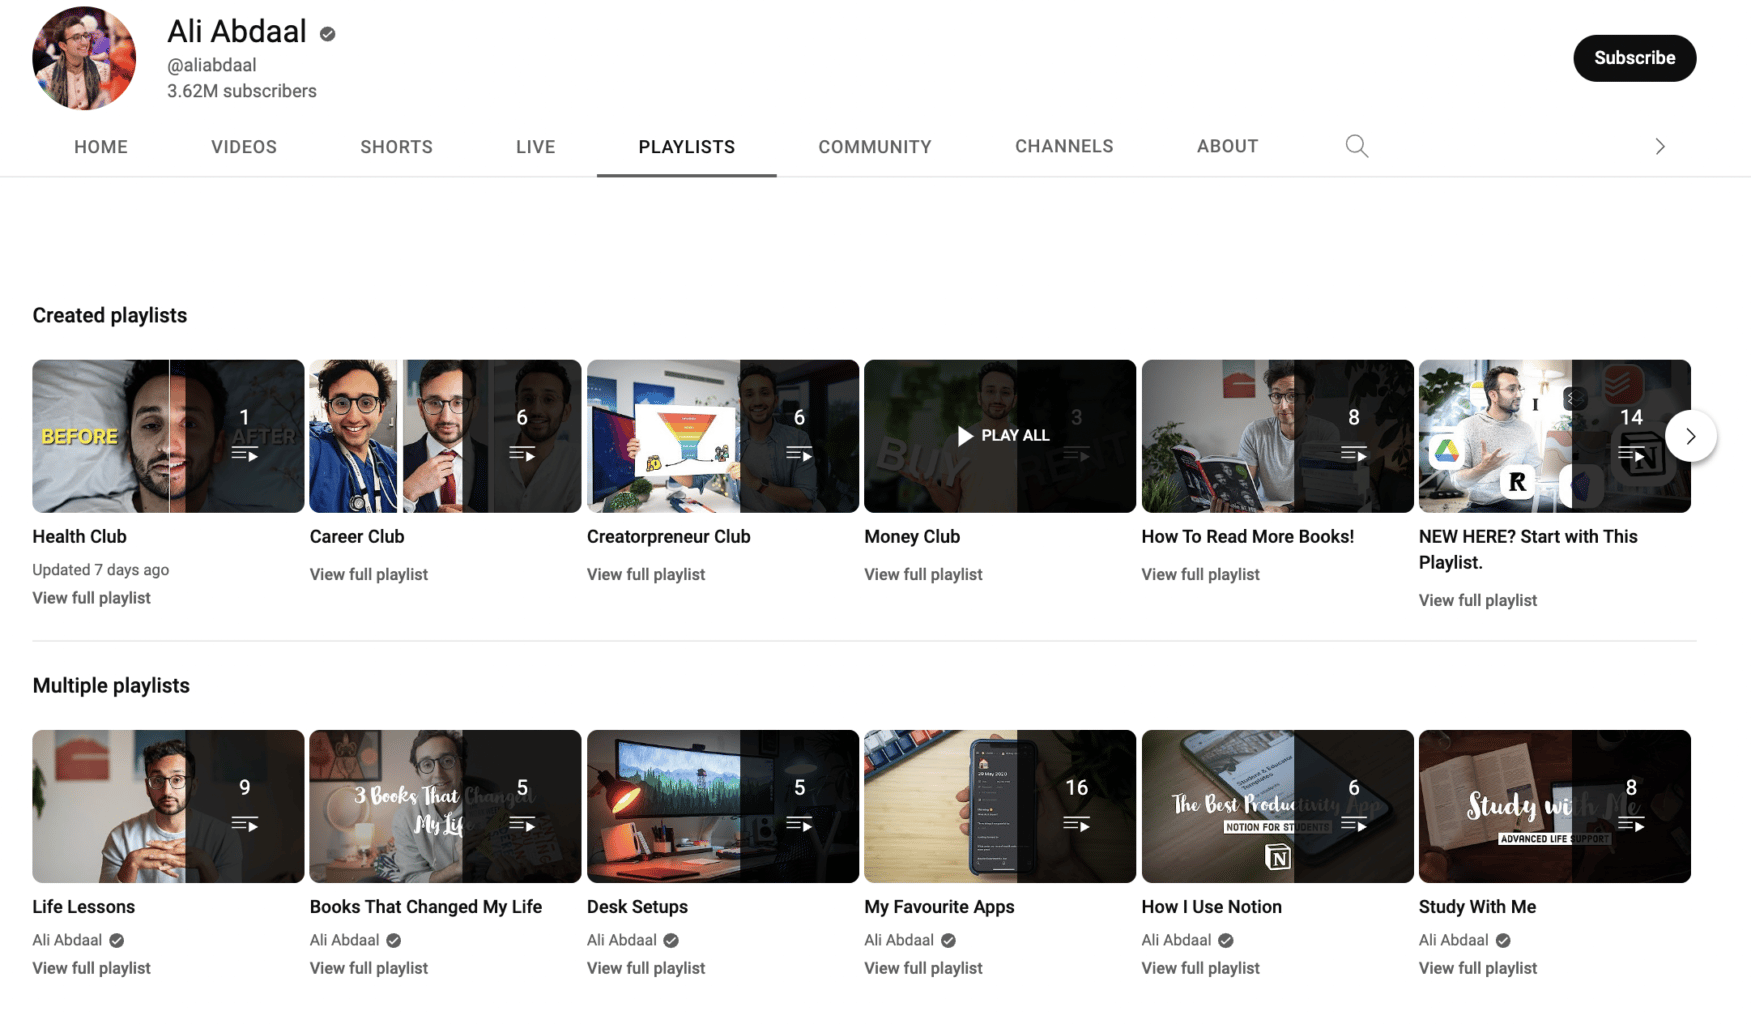Switch to the HOME tab
Viewport: 1751px width, 1024px height.
(101, 147)
